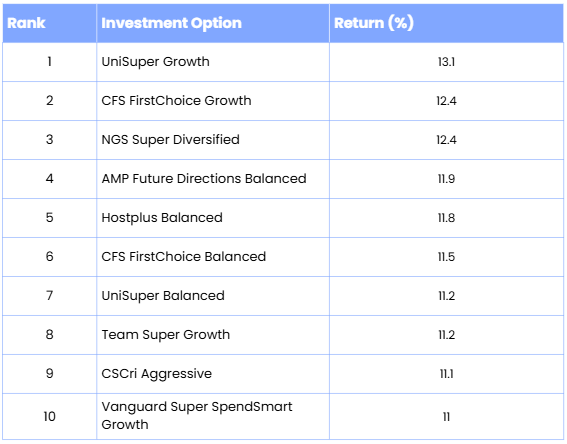Select the 11.1 return cell
The image size is (567, 444).
click(446, 374)
